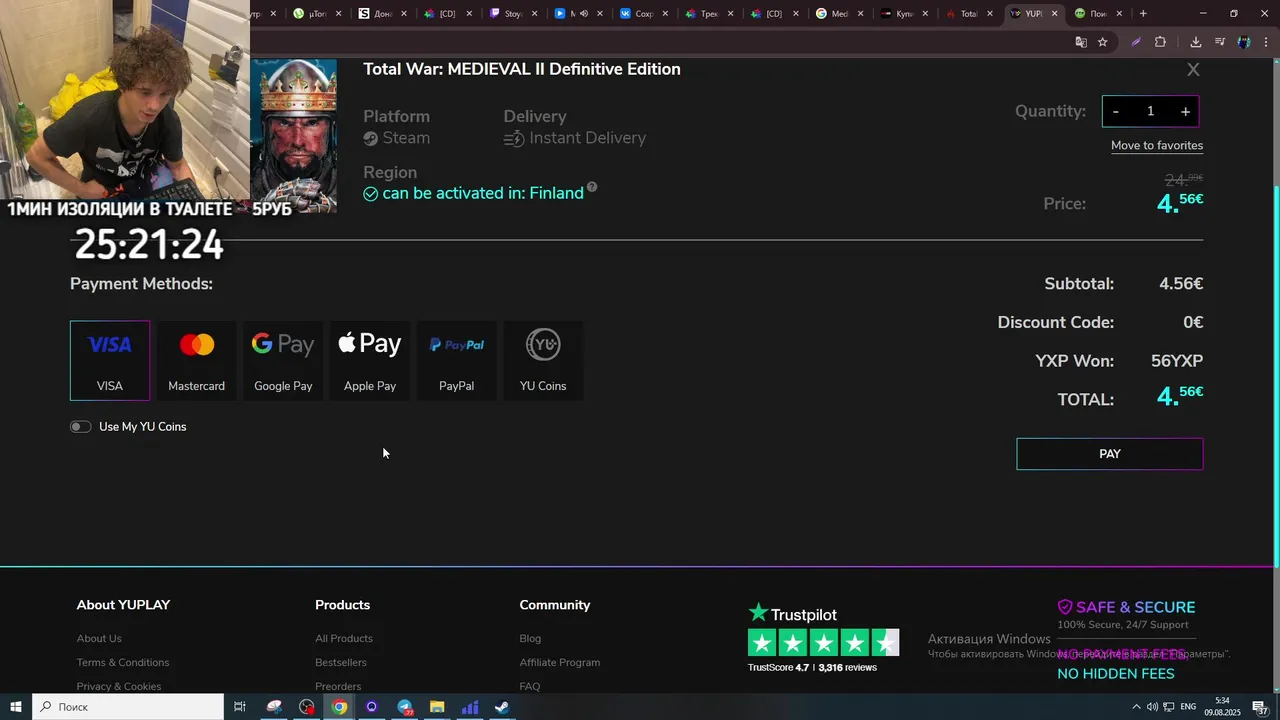Click purple feather extension icon

tap(1136, 42)
